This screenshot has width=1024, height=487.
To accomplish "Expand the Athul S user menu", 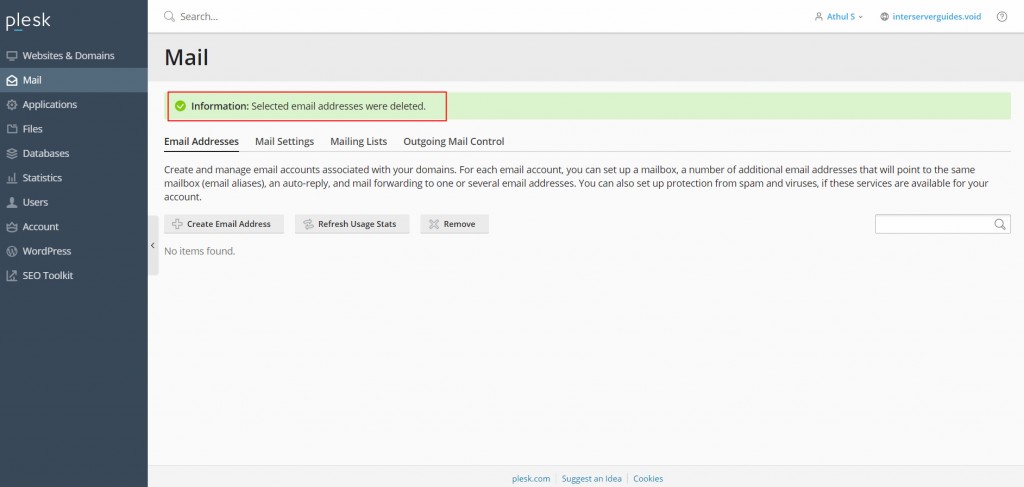I will click(x=839, y=17).
